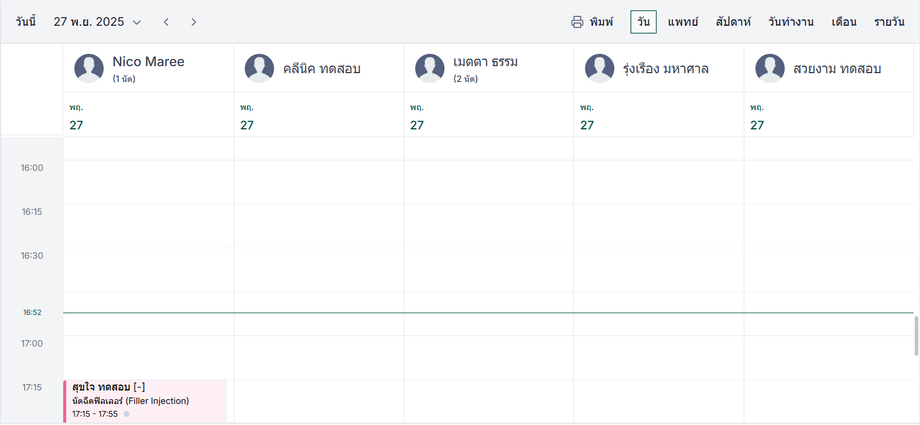Click สวยงาม ทดสอบ avatar icon
This screenshot has width=920, height=425.
pos(769,68)
